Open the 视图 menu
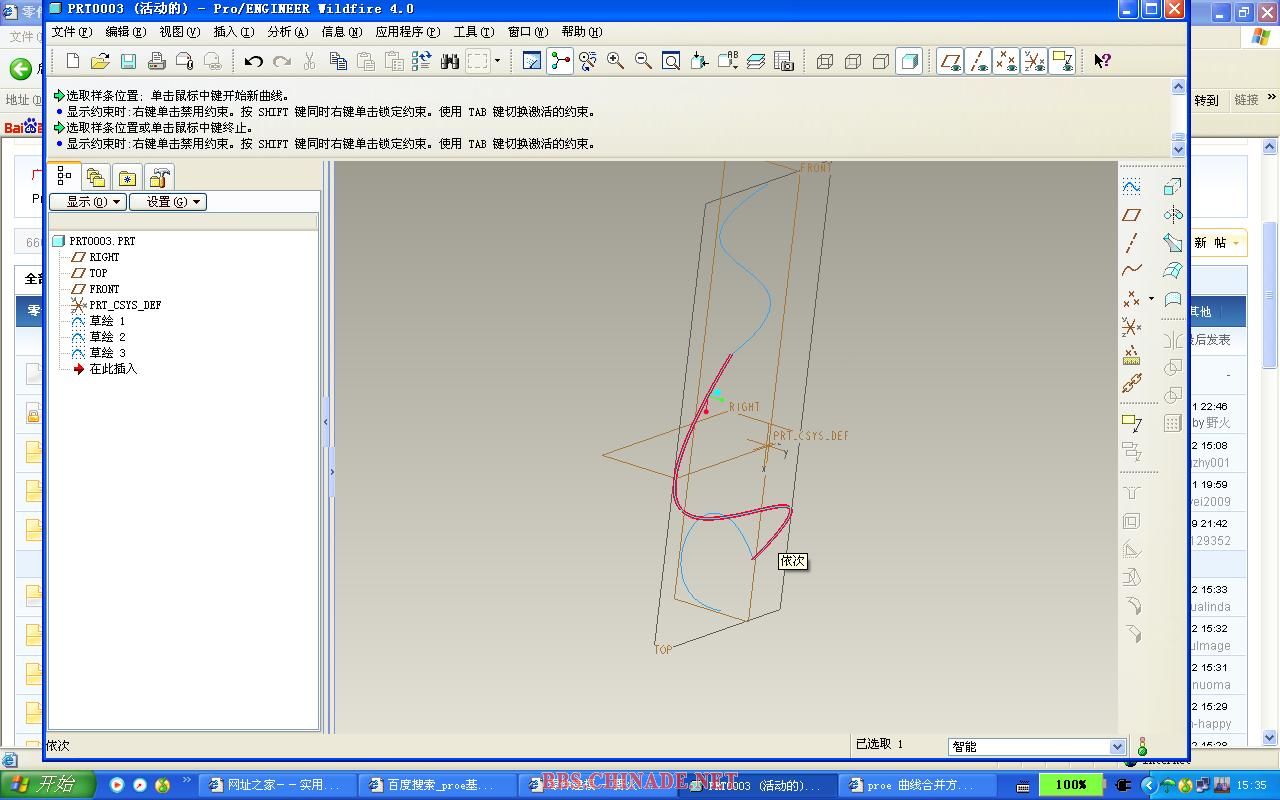The image size is (1280, 800). pyautogui.click(x=179, y=32)
